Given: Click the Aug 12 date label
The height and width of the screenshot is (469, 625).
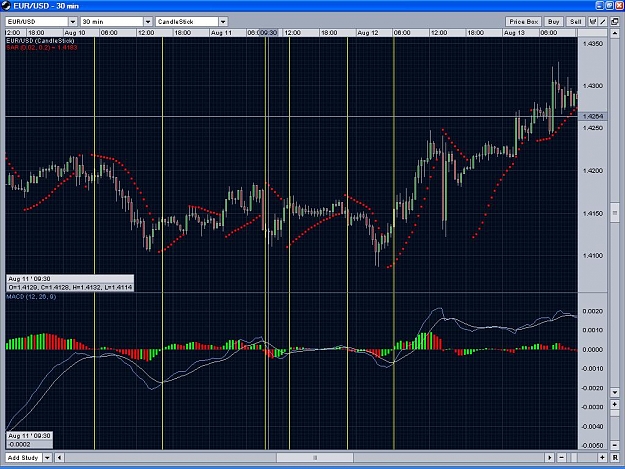Looking at the screenshot, I should pos(368,33).
